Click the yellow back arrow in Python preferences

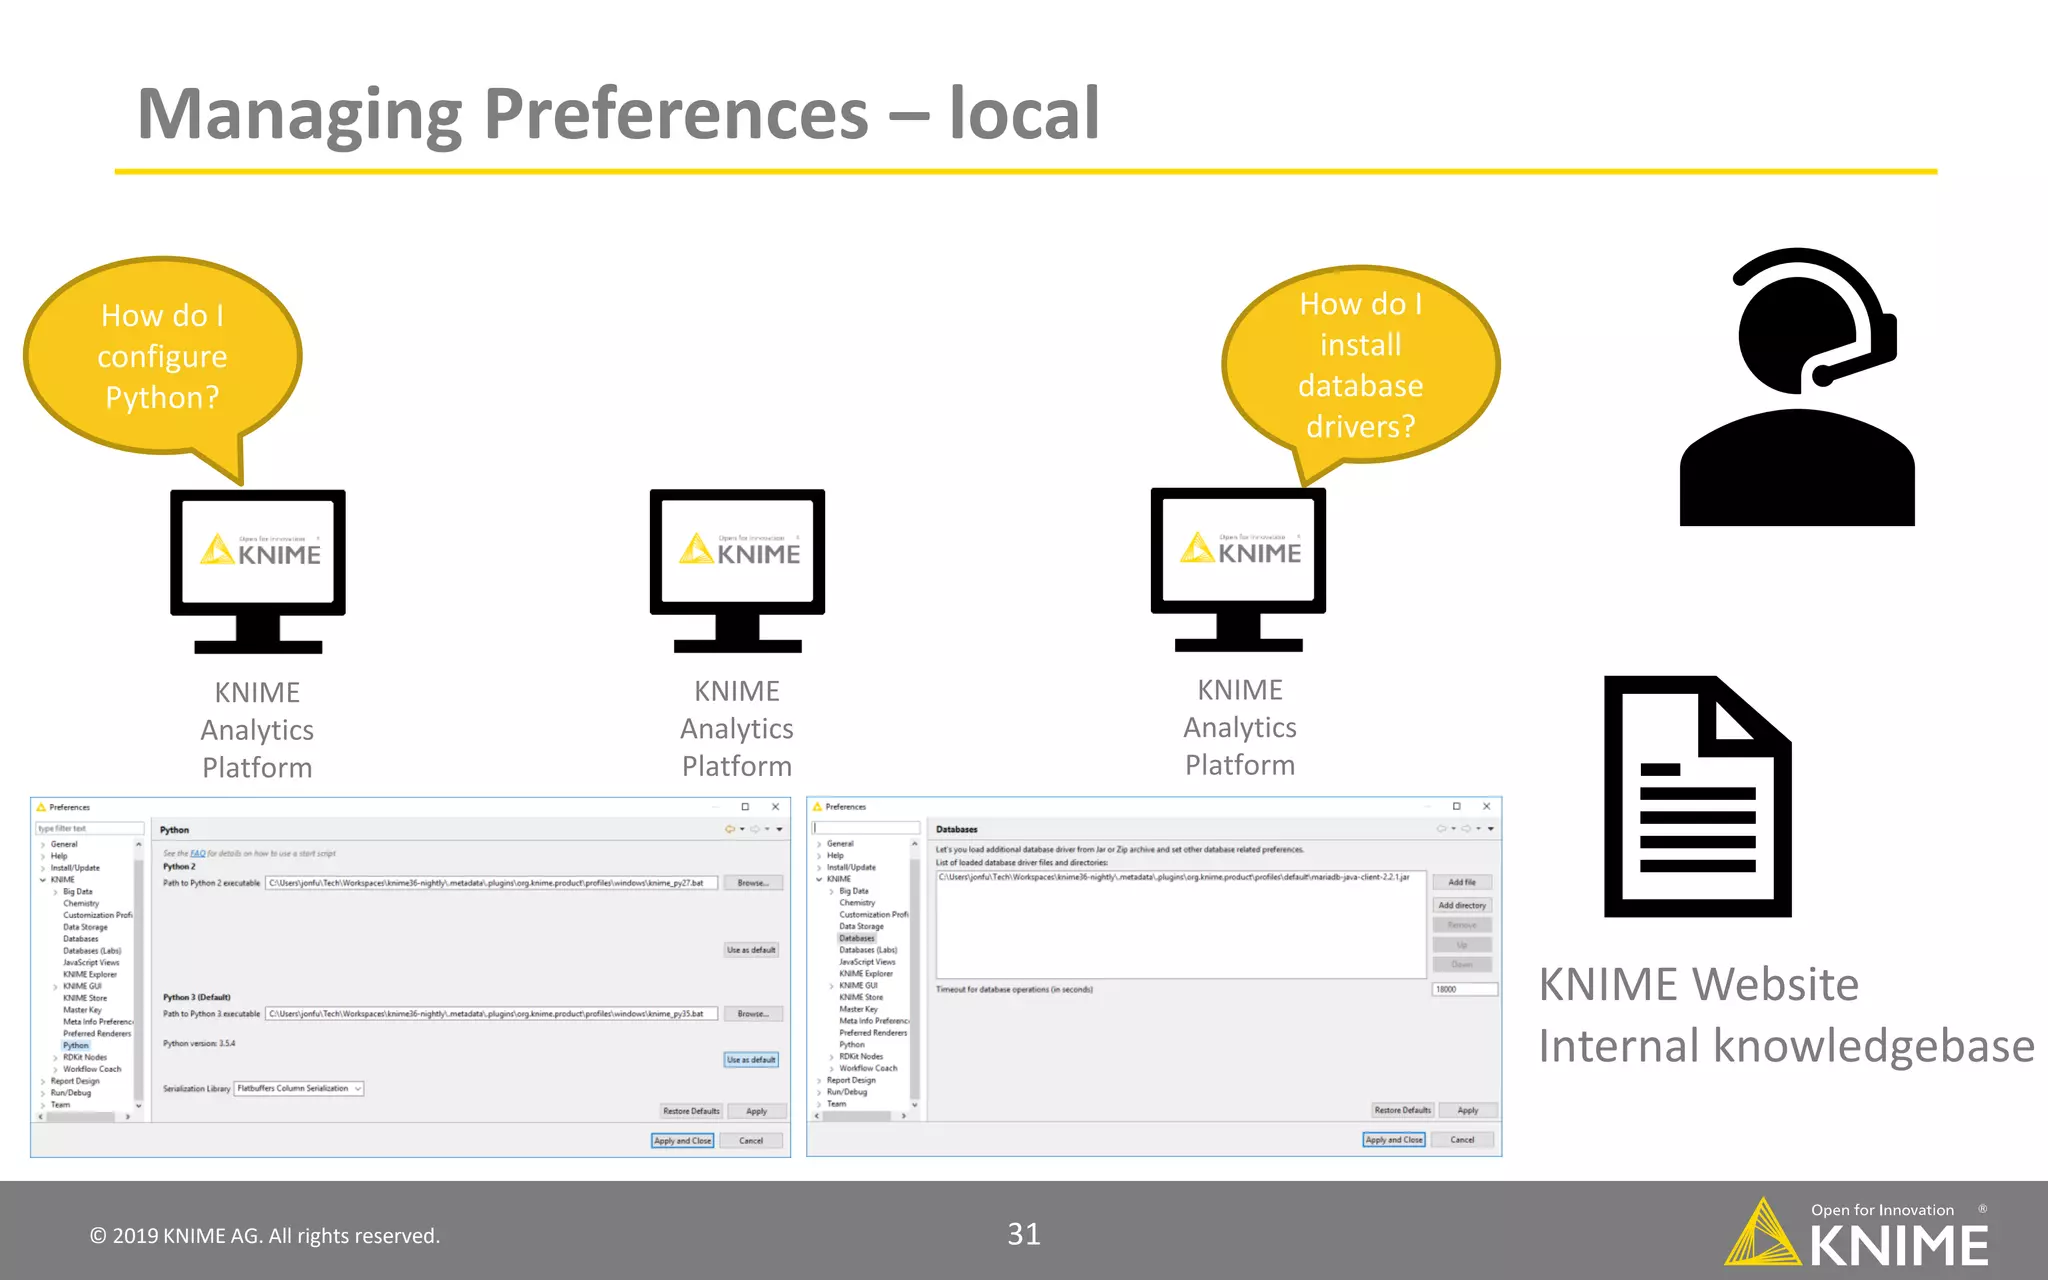tap(730, 829)
